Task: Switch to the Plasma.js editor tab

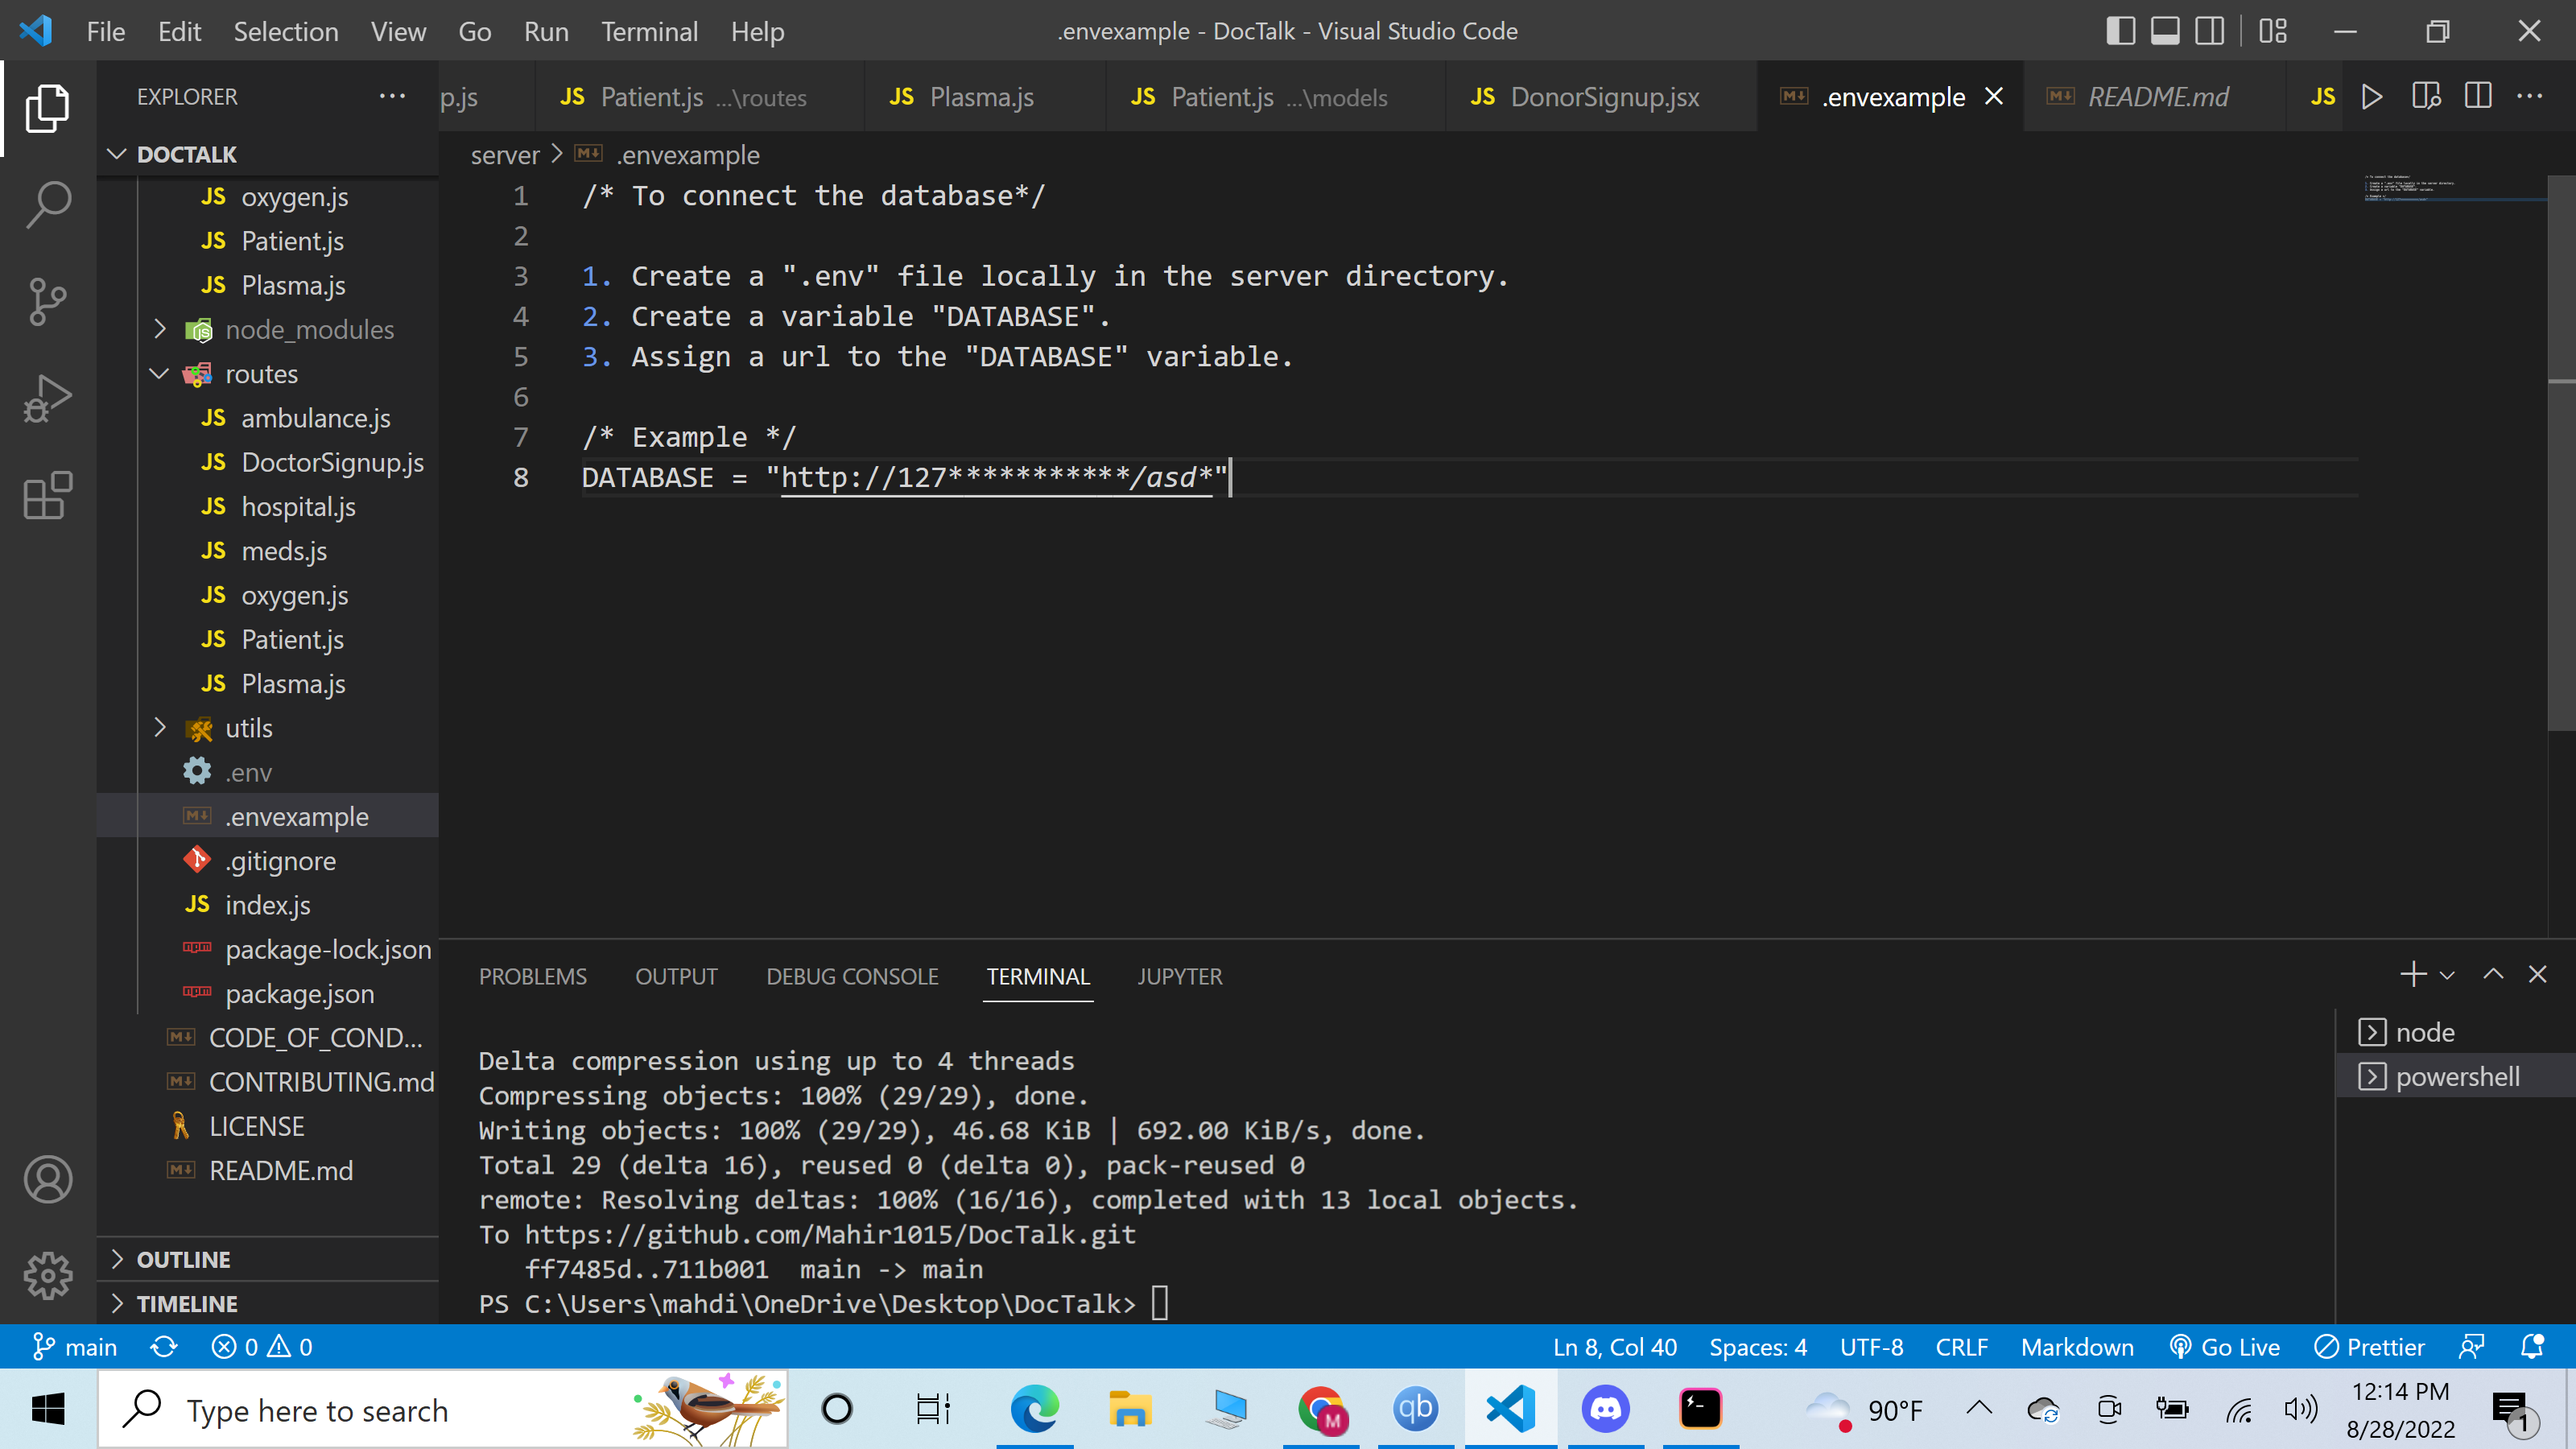Action: click(x=981, y=96)
